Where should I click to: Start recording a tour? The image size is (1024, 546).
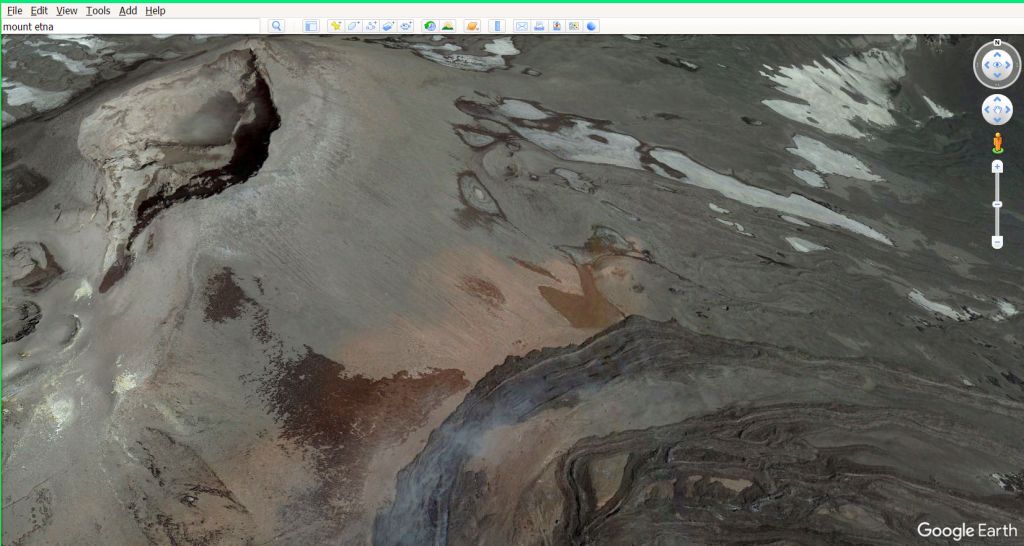click(x=406, y=26)
